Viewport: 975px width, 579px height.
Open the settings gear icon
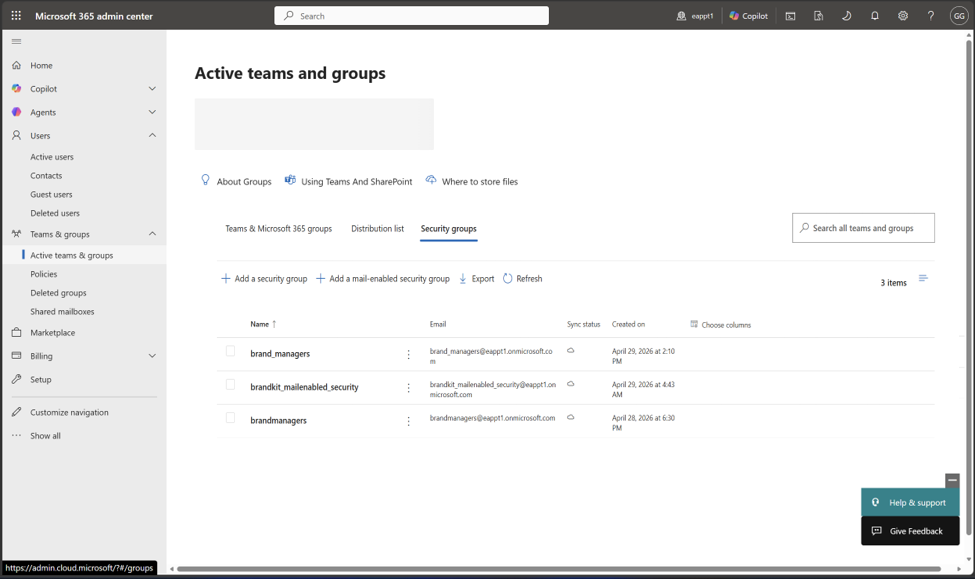point(903,16)
